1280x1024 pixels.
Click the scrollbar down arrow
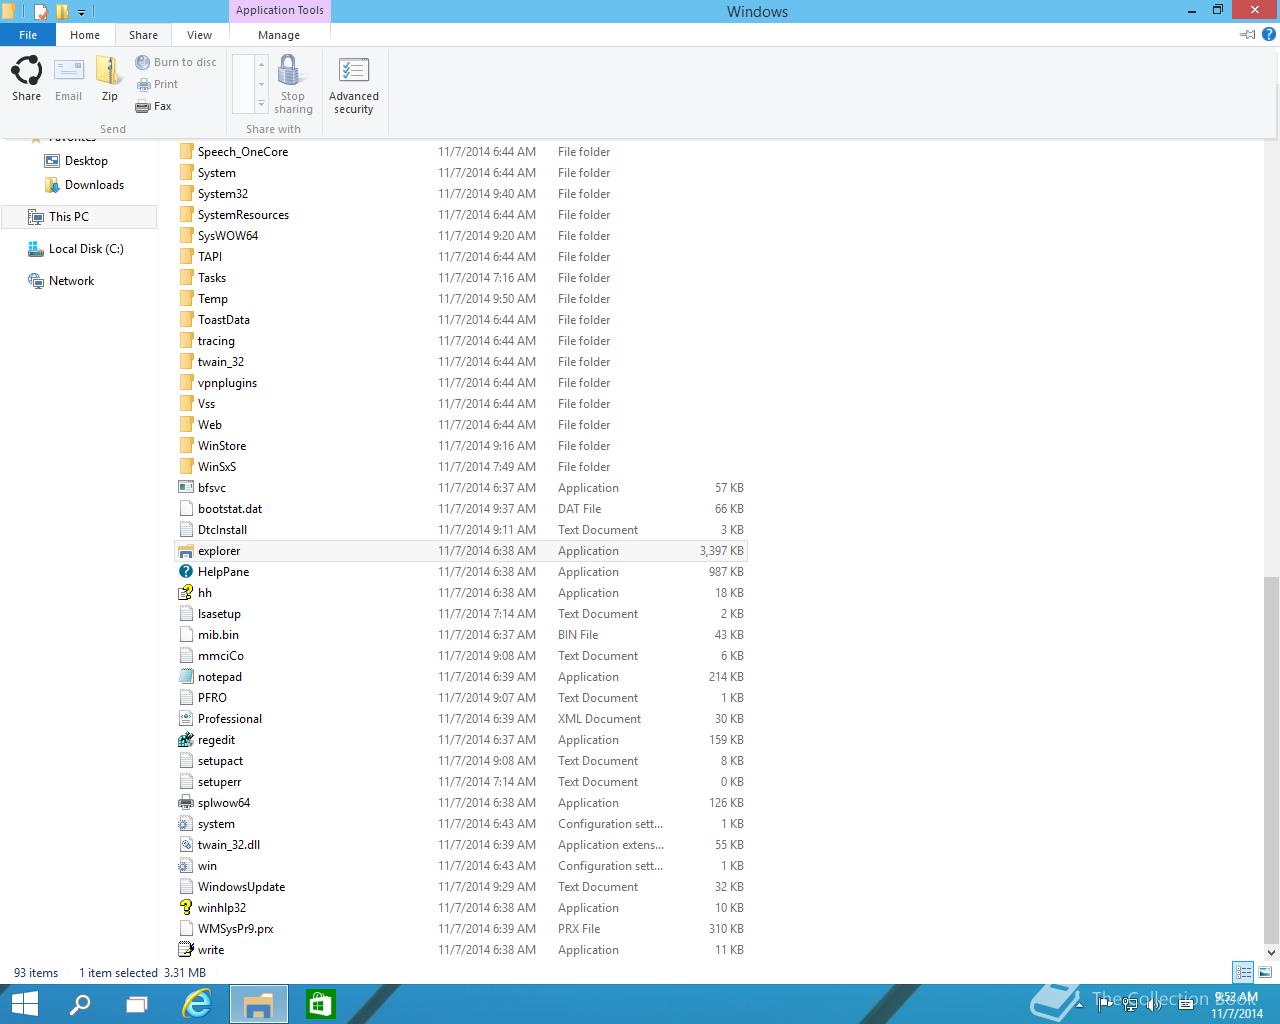(x=1272, y=952)
